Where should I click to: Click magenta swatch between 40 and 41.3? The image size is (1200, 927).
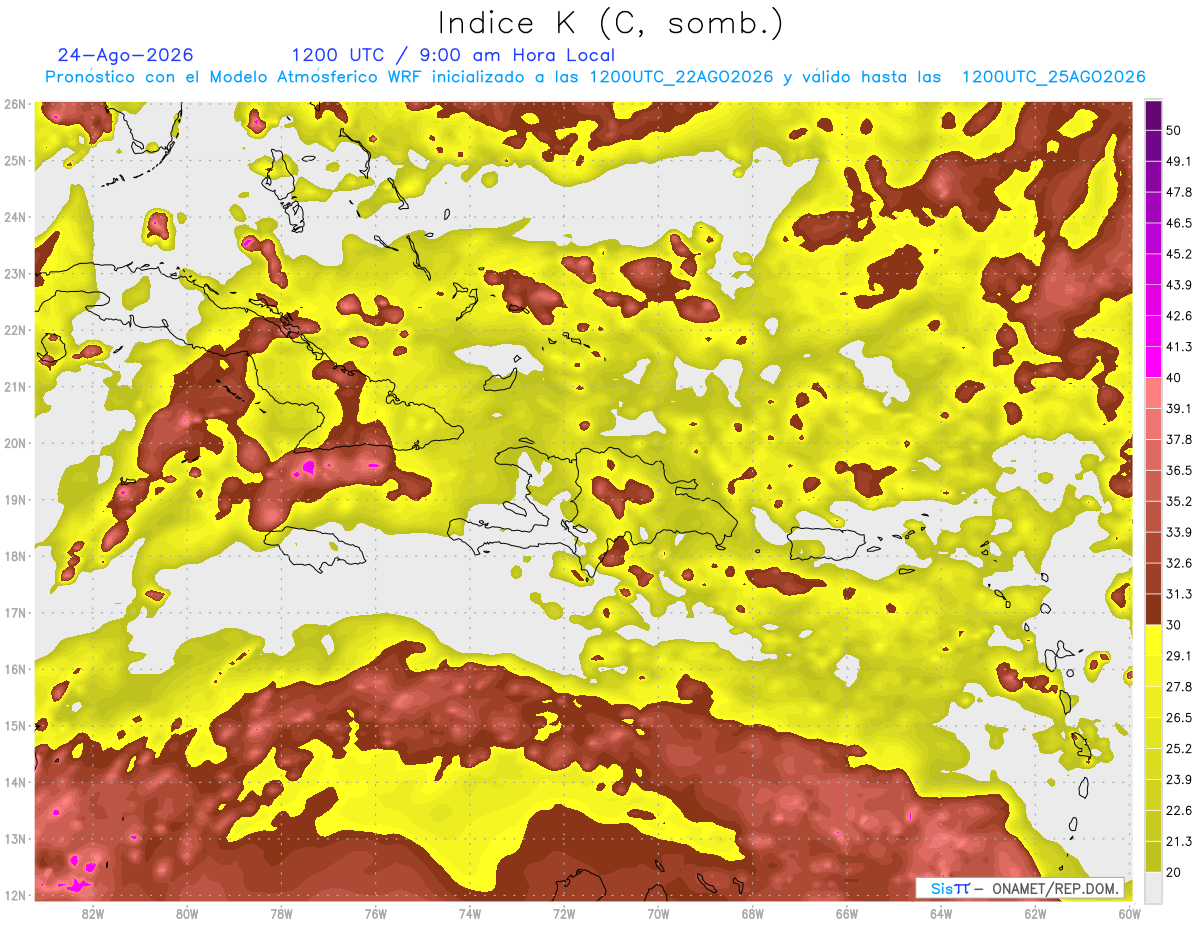(1153, 362)
